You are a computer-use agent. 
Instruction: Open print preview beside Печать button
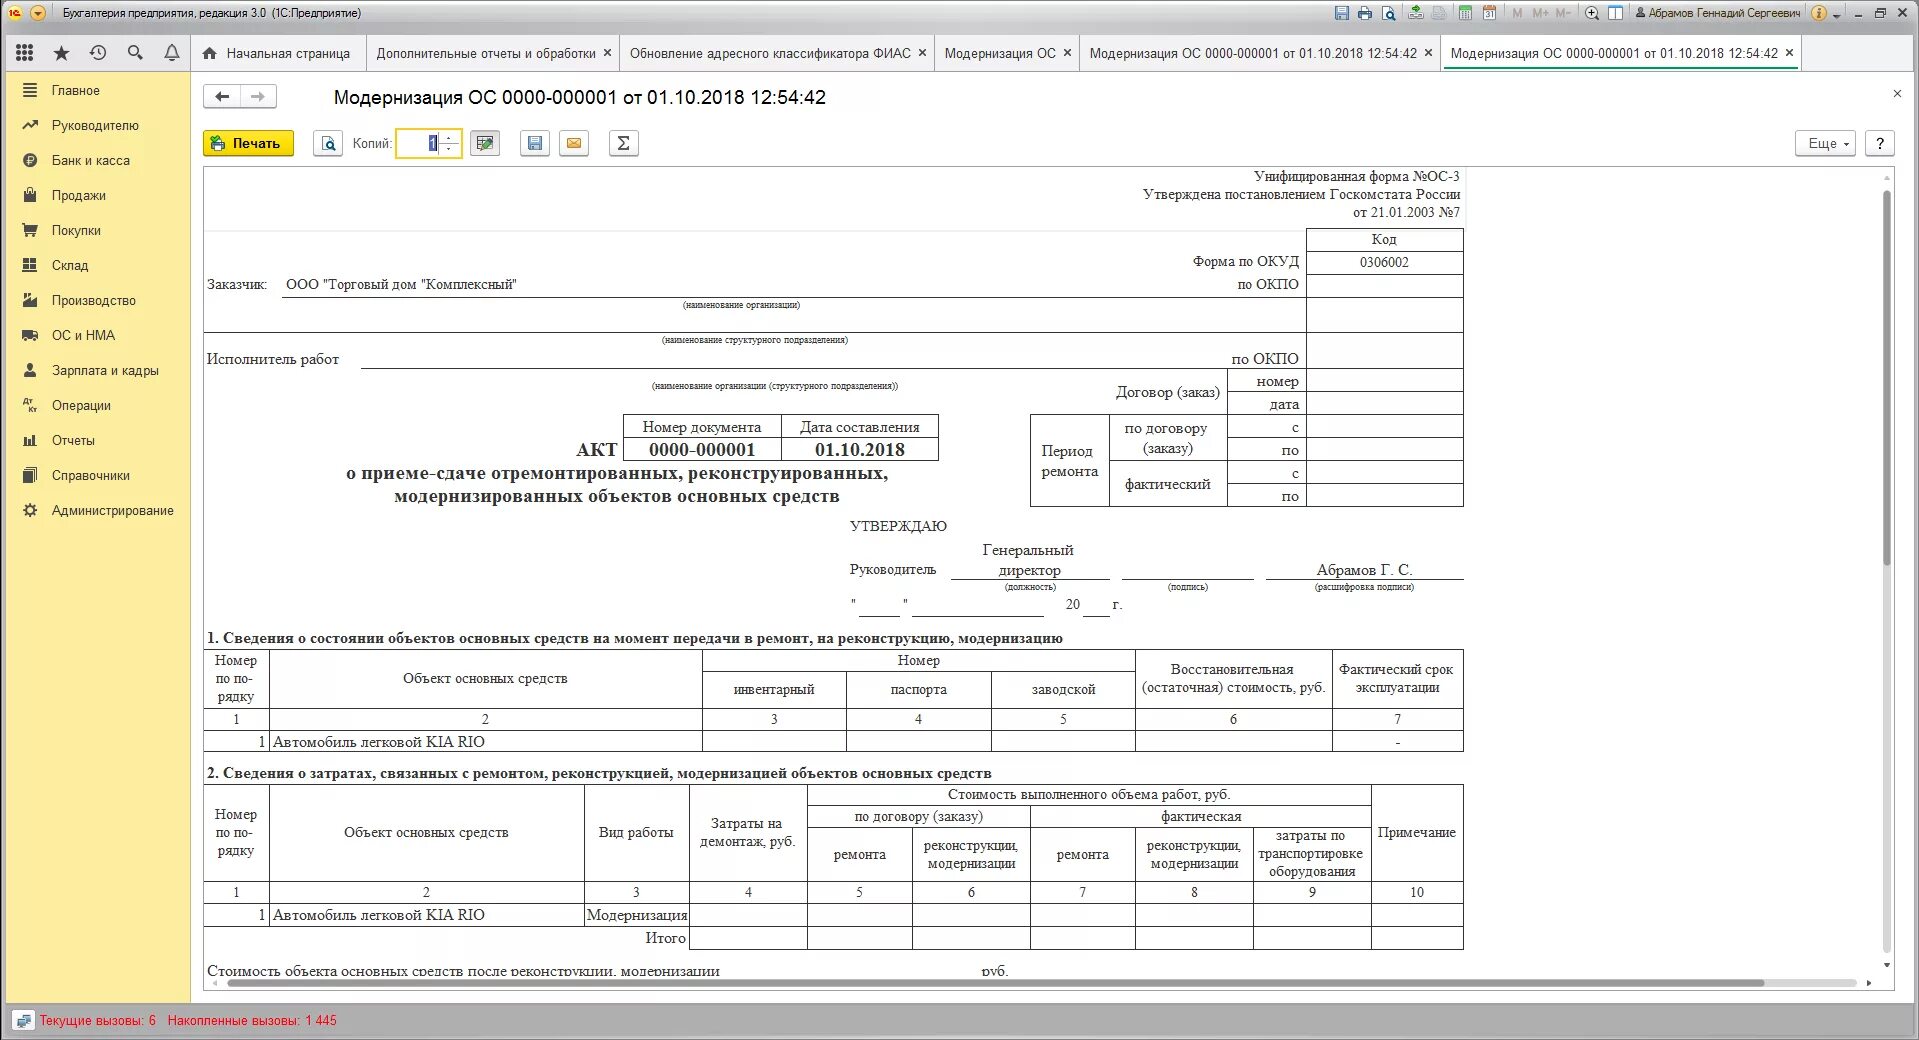[x=328, y=143]
